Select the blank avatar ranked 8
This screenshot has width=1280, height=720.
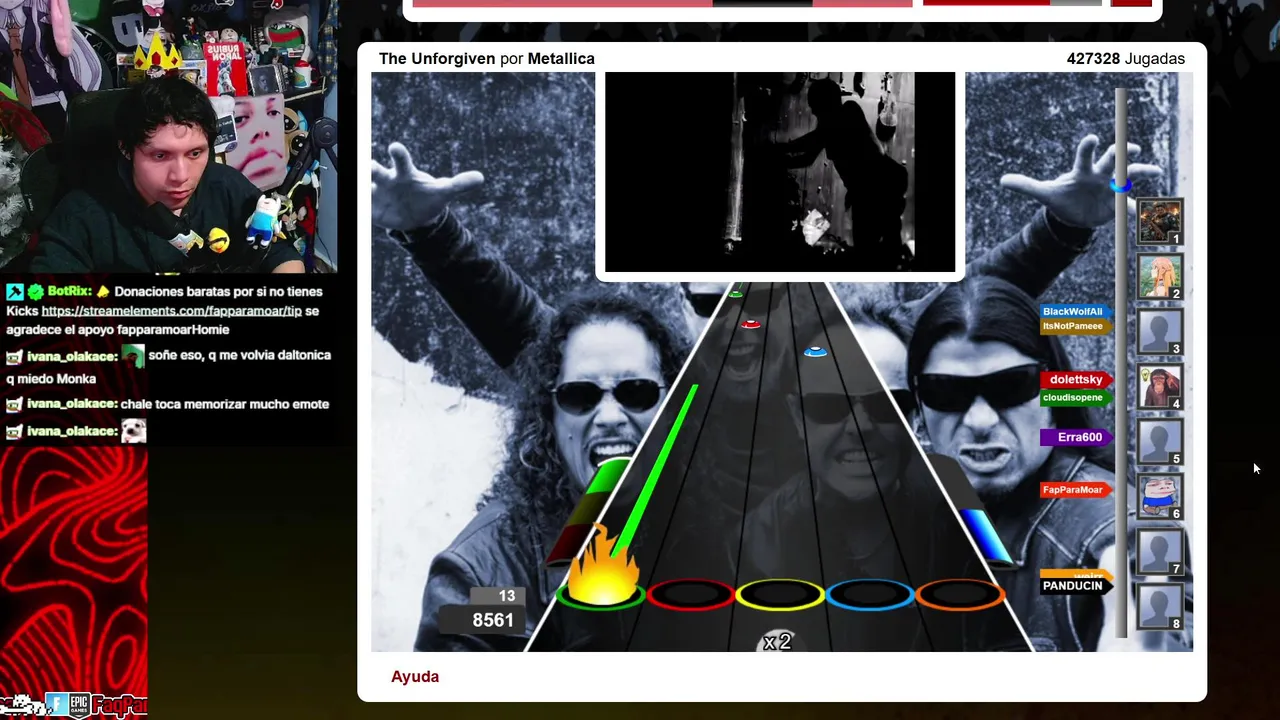point(1160,606)
